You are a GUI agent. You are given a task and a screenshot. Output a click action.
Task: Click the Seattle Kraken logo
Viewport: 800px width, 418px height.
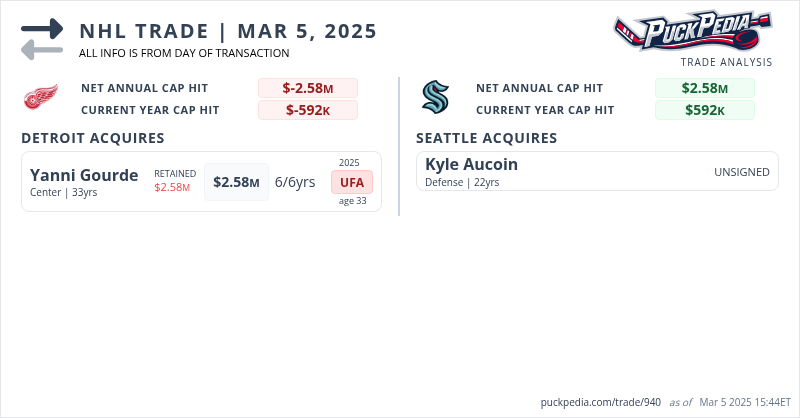click(436, 98)
